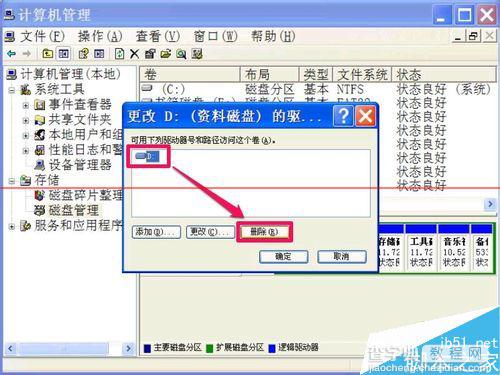Click the drive icon beside (C:) row
Screen dimensions: 500x375
(147, 88)
